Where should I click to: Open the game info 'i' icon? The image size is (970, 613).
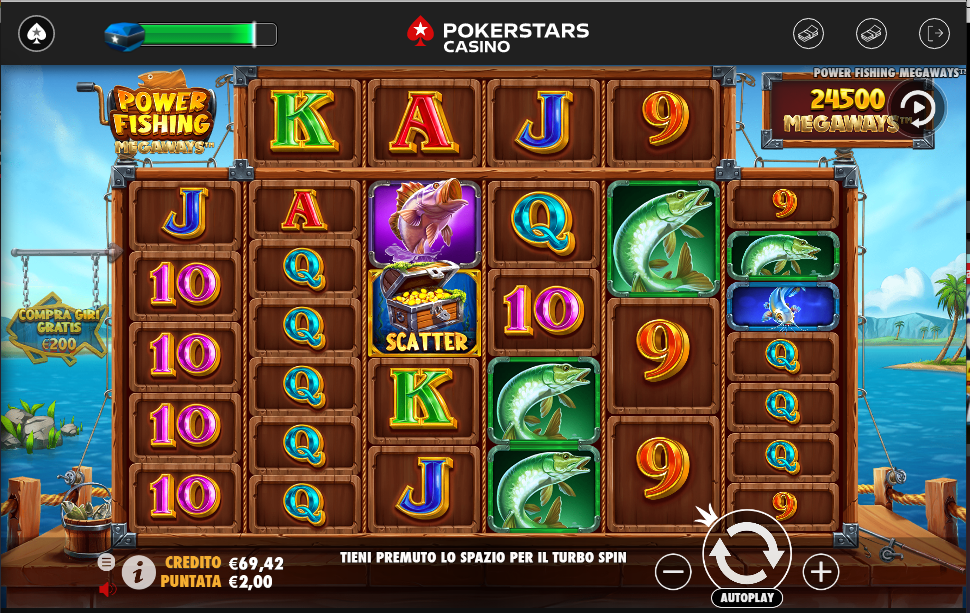pyautogui.click(x=138, y=572)
